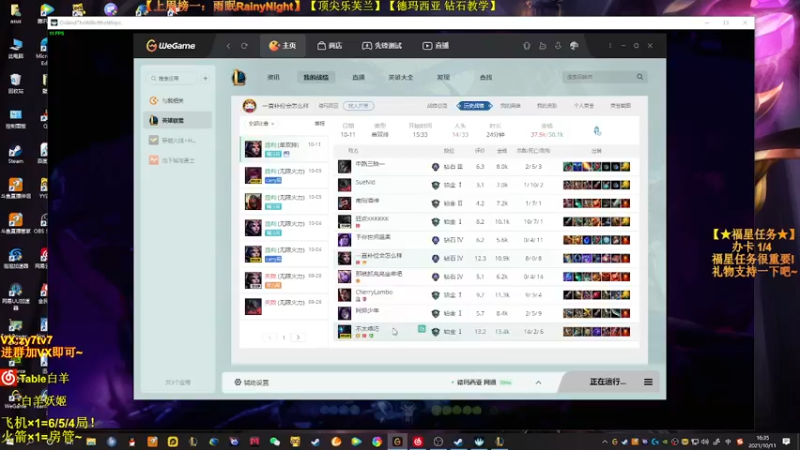Screen dimensions: 800x450
Task: Expand the server status chevron
Action: [538, 383]
